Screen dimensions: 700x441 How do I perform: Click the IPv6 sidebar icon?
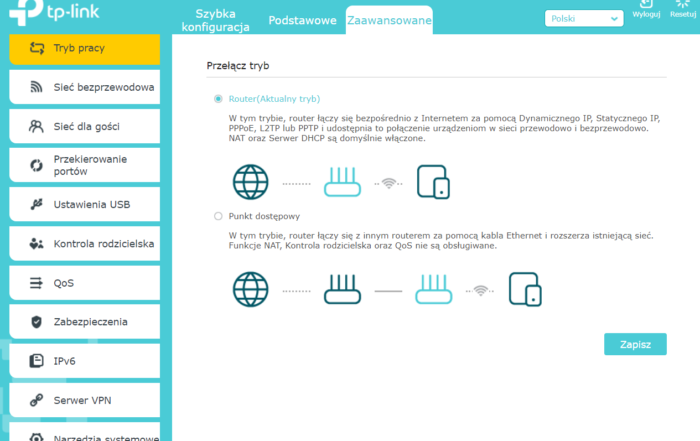pyautogui.click(x=37, y=361)
